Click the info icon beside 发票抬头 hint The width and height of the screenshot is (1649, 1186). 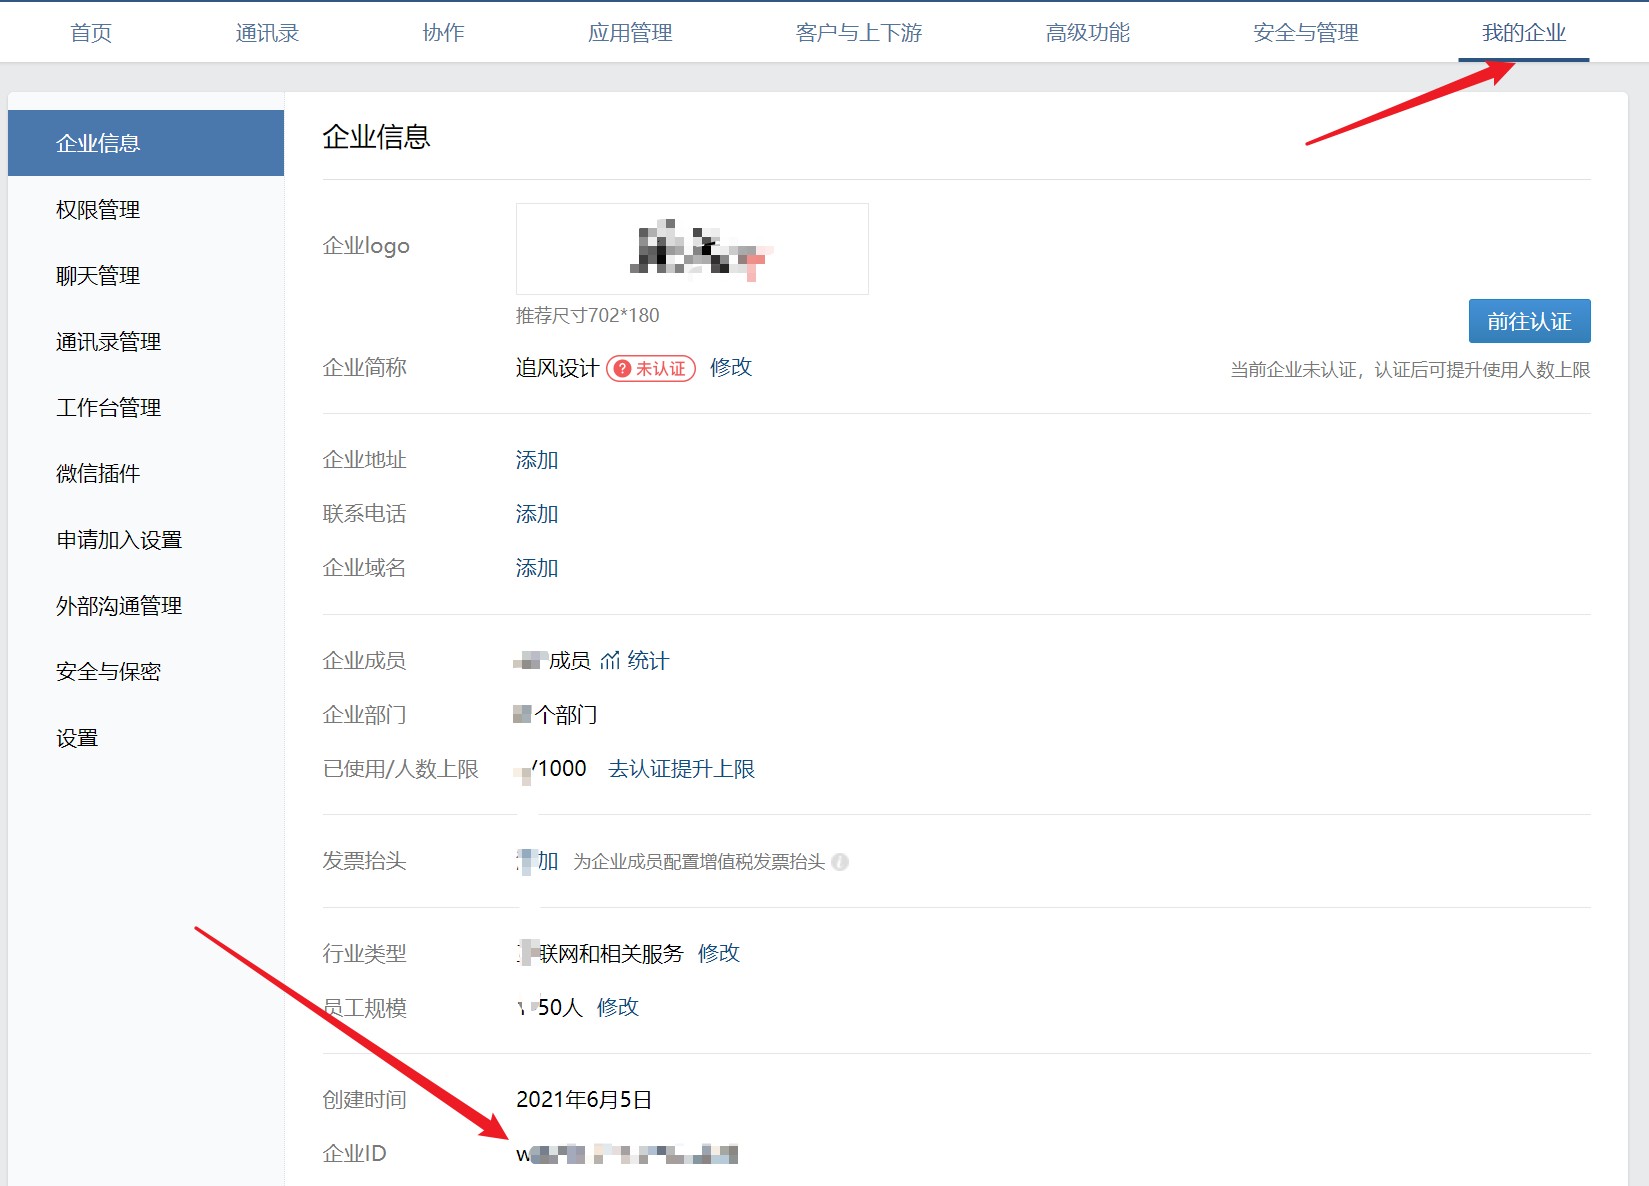(x=840, y=862)
